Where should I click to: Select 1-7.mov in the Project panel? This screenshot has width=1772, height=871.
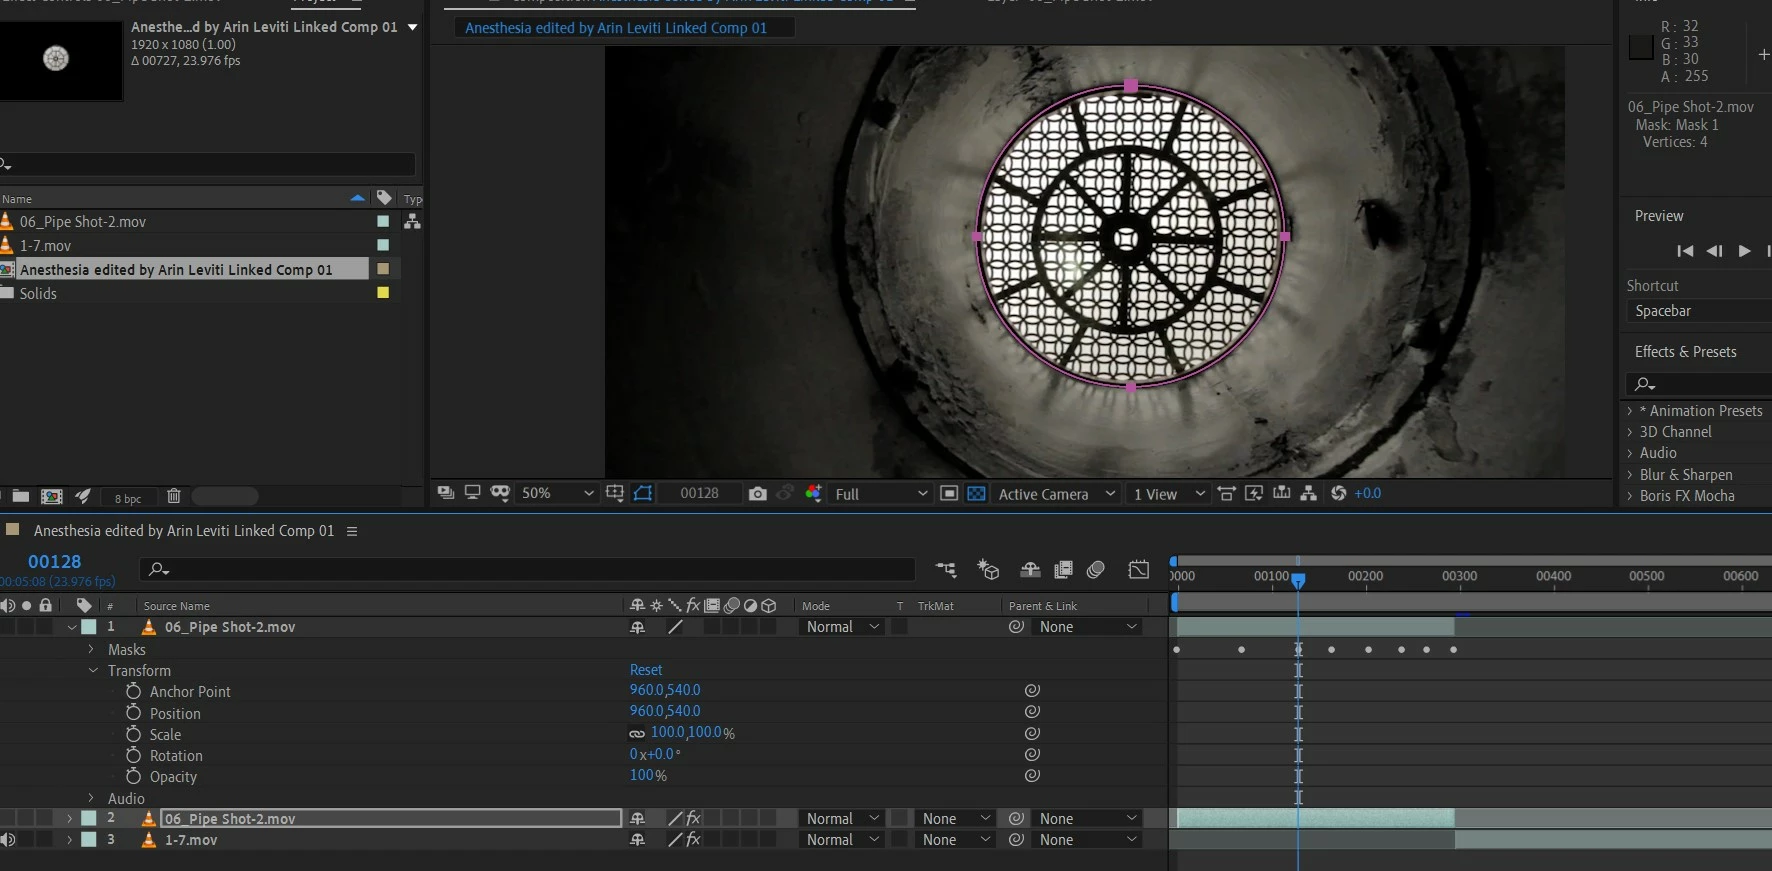(x=46, y=246)
